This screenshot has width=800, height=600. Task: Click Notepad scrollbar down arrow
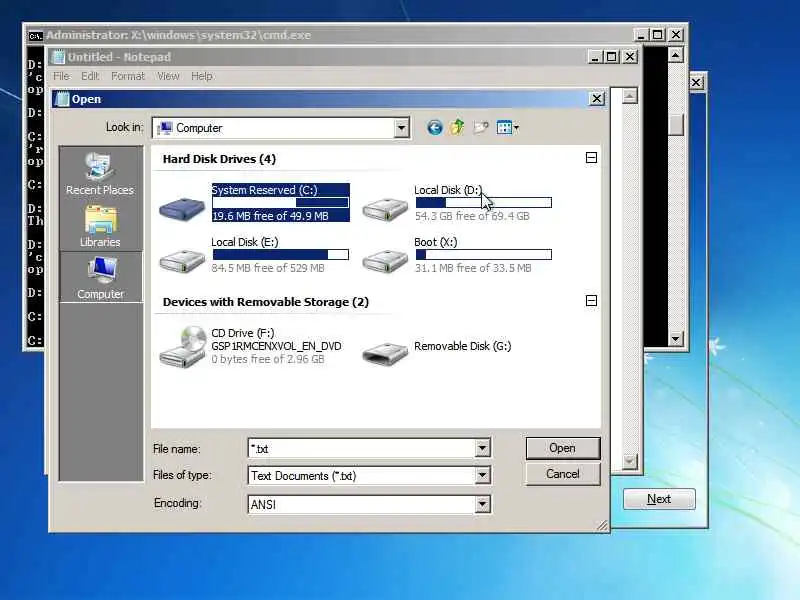click(630, 461)
